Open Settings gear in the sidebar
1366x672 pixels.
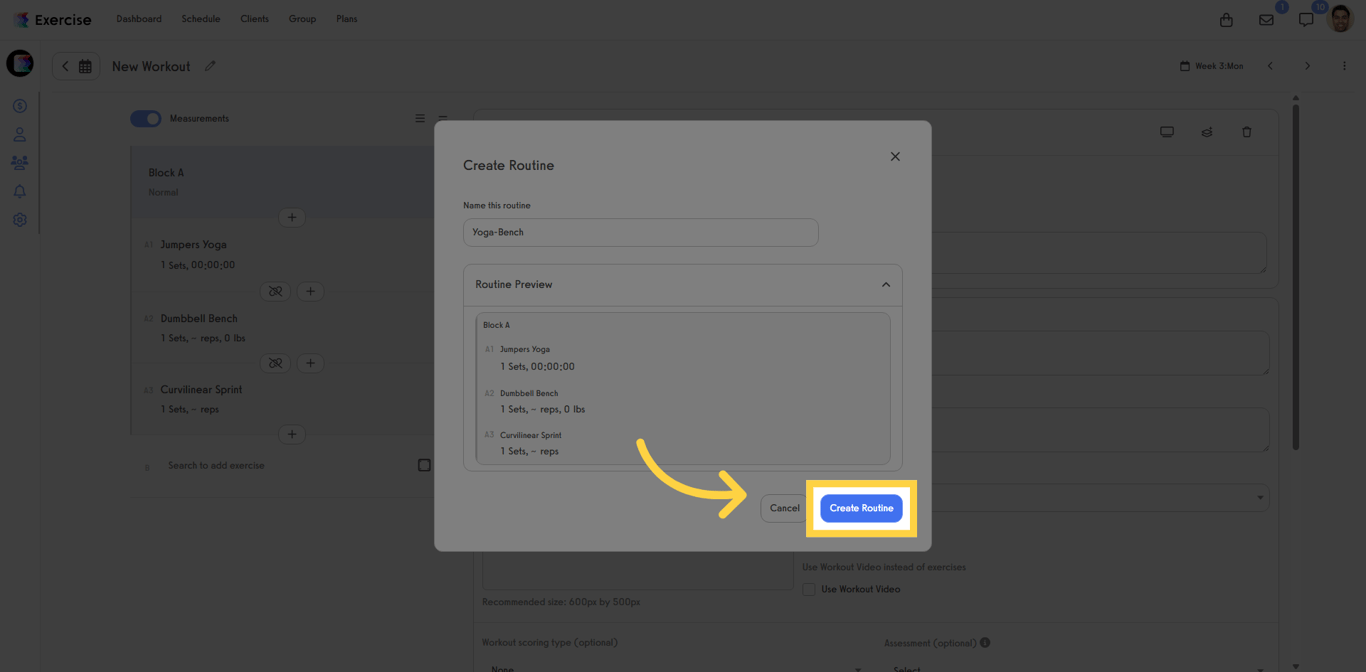point(19,220)
